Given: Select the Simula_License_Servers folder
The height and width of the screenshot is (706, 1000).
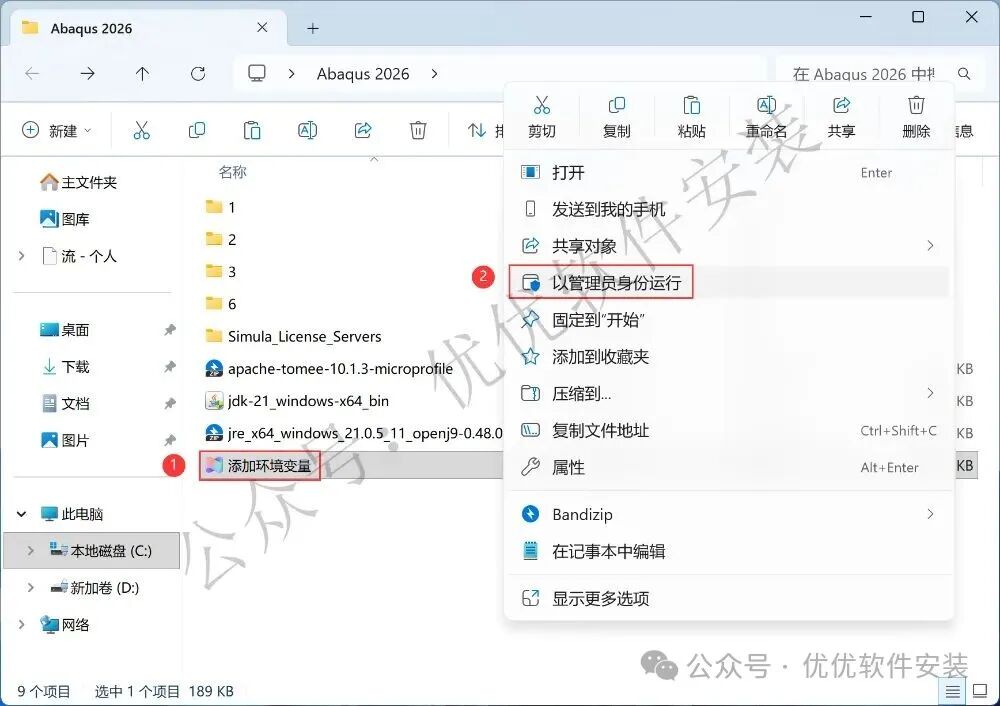Looking at the screenshot, I should [293, 336].
